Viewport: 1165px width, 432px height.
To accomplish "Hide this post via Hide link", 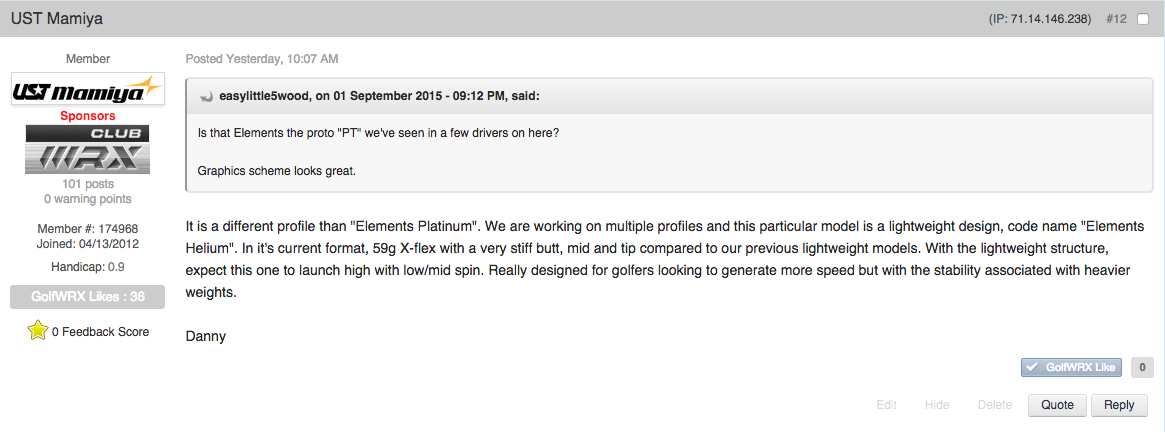I will click(x=937, y=405).
